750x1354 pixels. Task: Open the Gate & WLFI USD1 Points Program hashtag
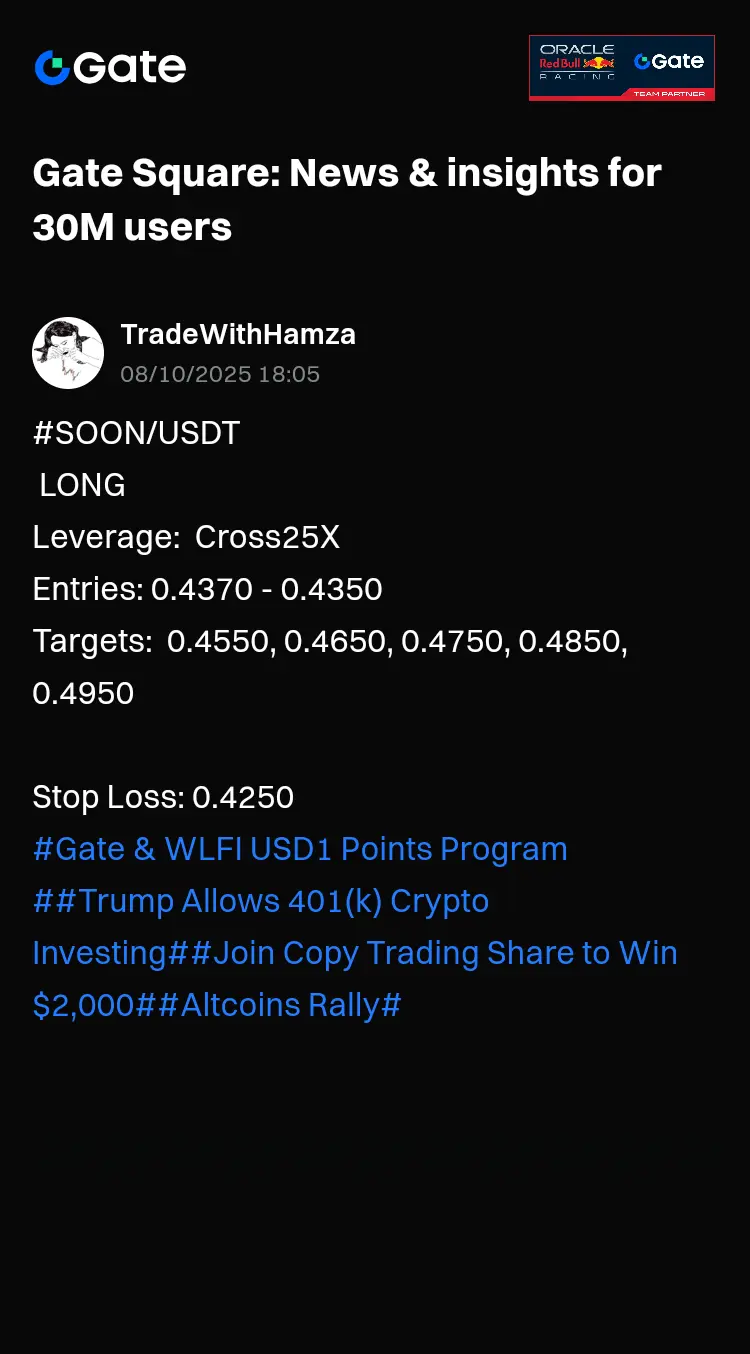300,849
